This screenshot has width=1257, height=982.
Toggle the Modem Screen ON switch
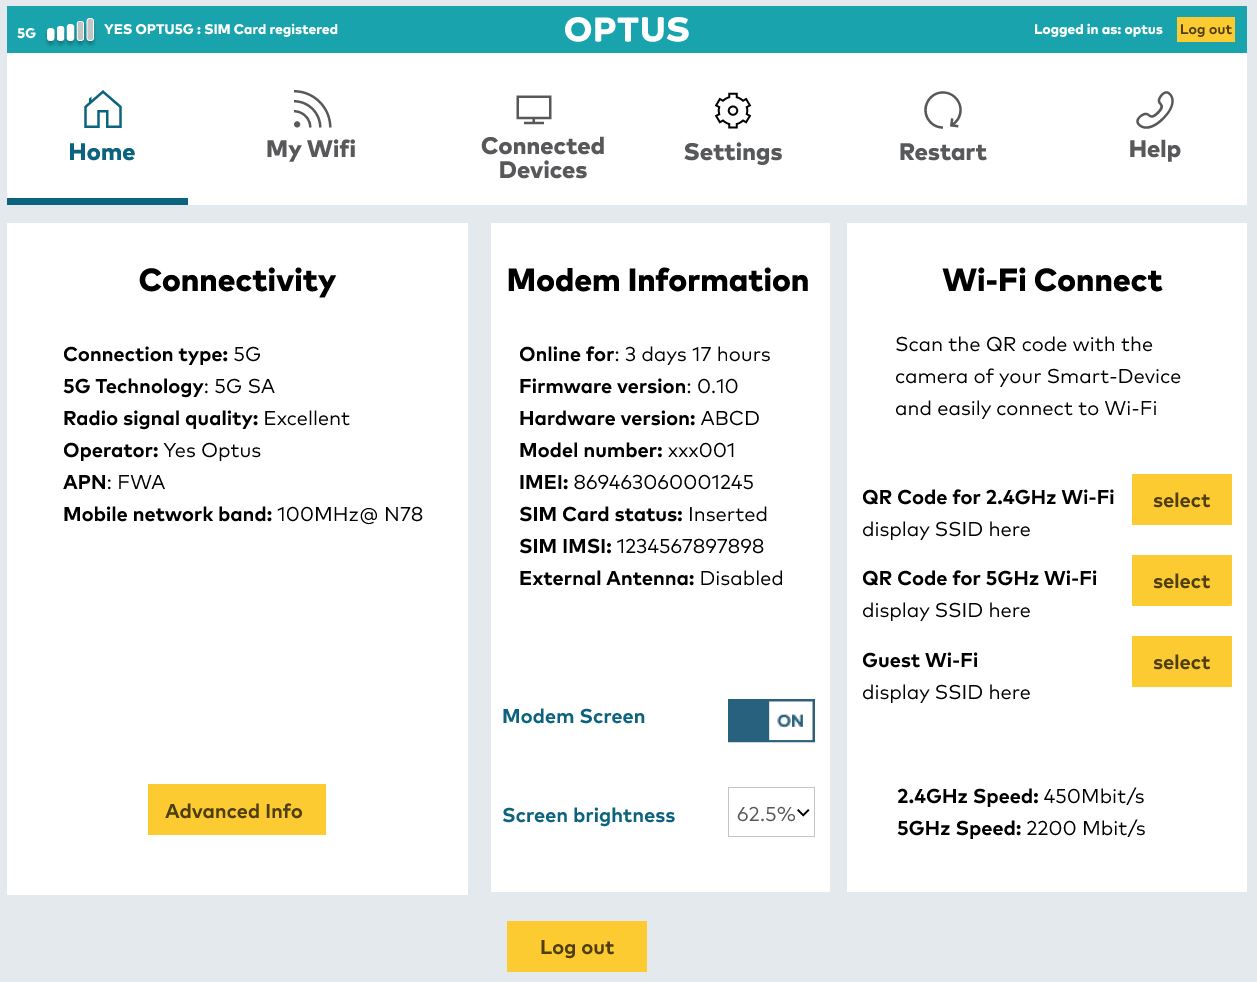pos(771,720)
